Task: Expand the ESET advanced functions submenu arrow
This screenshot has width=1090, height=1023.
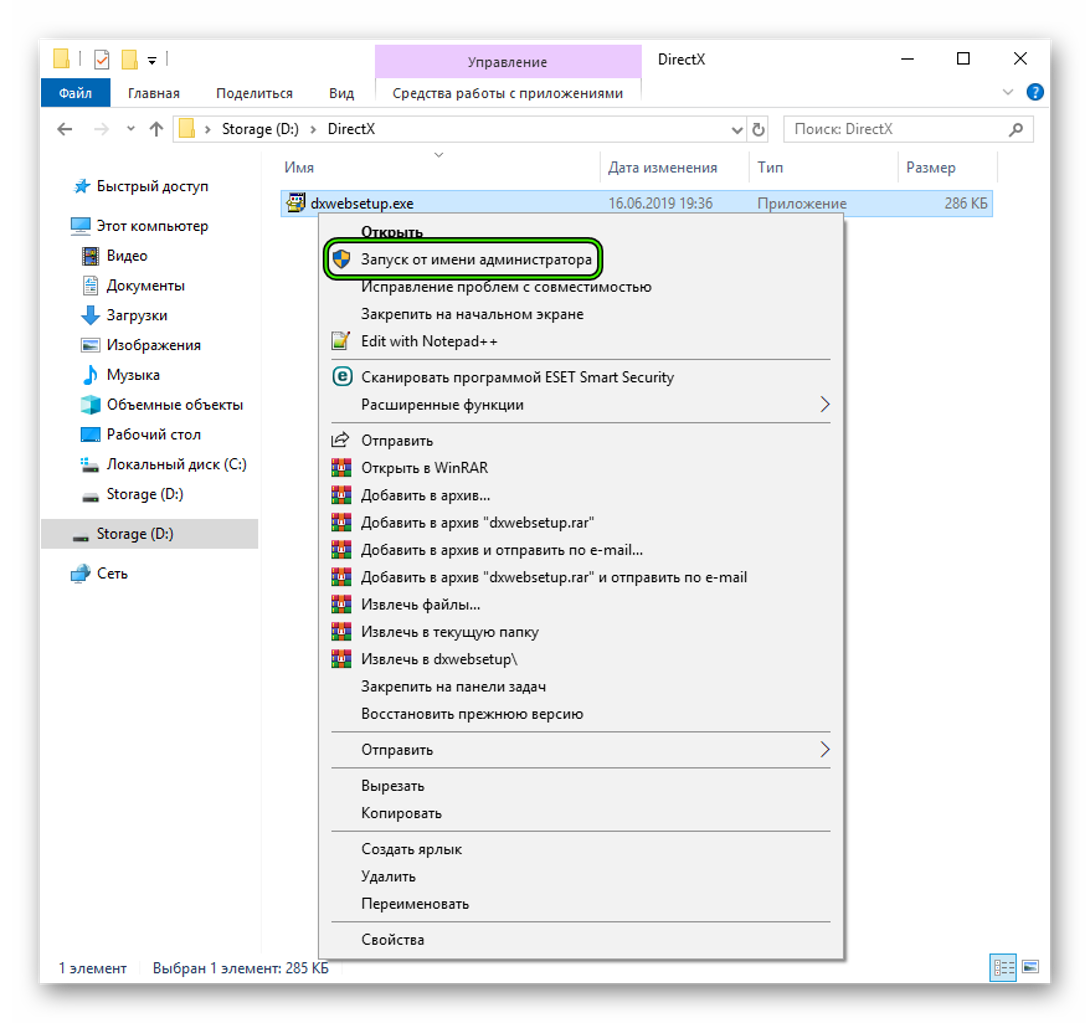Action: (824, 404)
